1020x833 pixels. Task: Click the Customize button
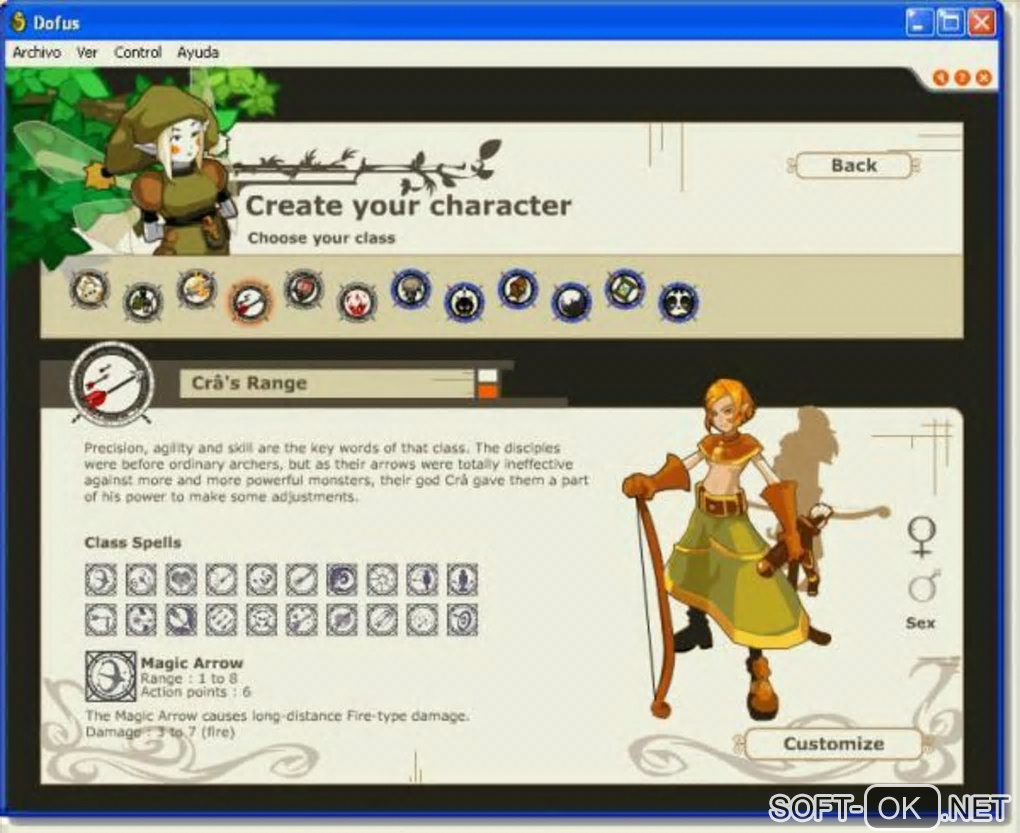[x=834, y=744]
